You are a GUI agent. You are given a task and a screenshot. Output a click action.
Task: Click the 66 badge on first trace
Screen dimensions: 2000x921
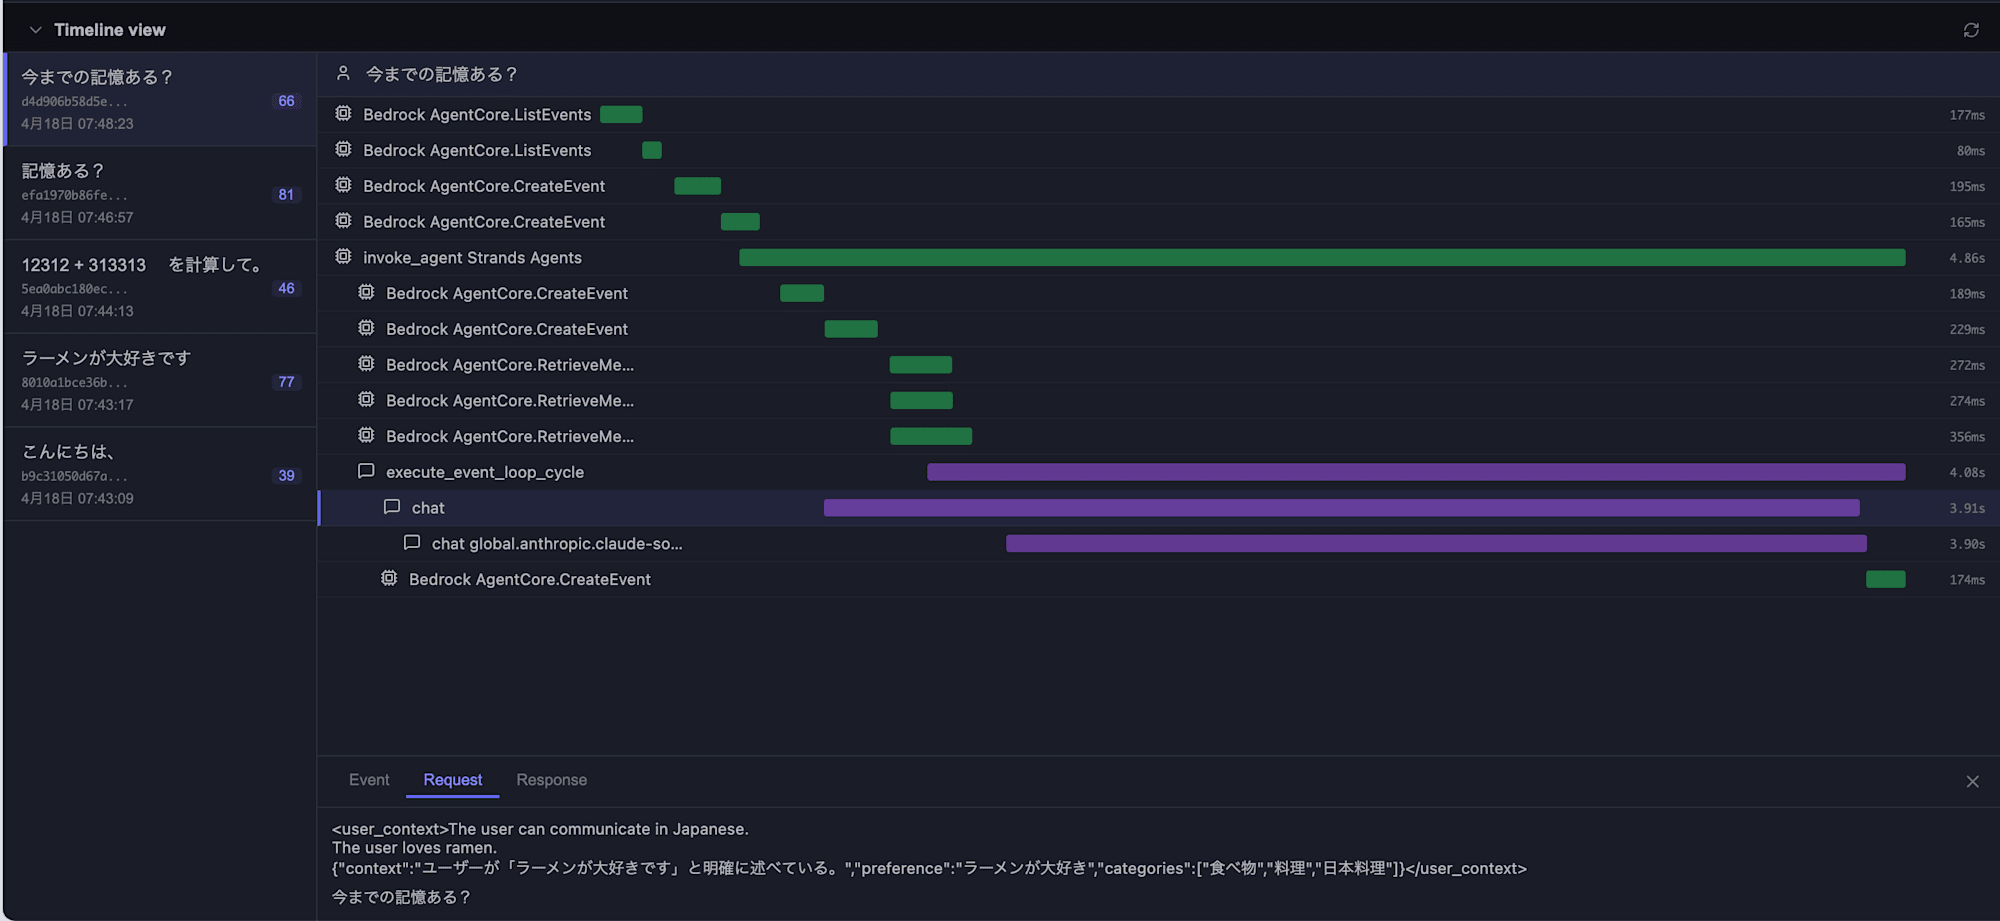click(286, 101)
